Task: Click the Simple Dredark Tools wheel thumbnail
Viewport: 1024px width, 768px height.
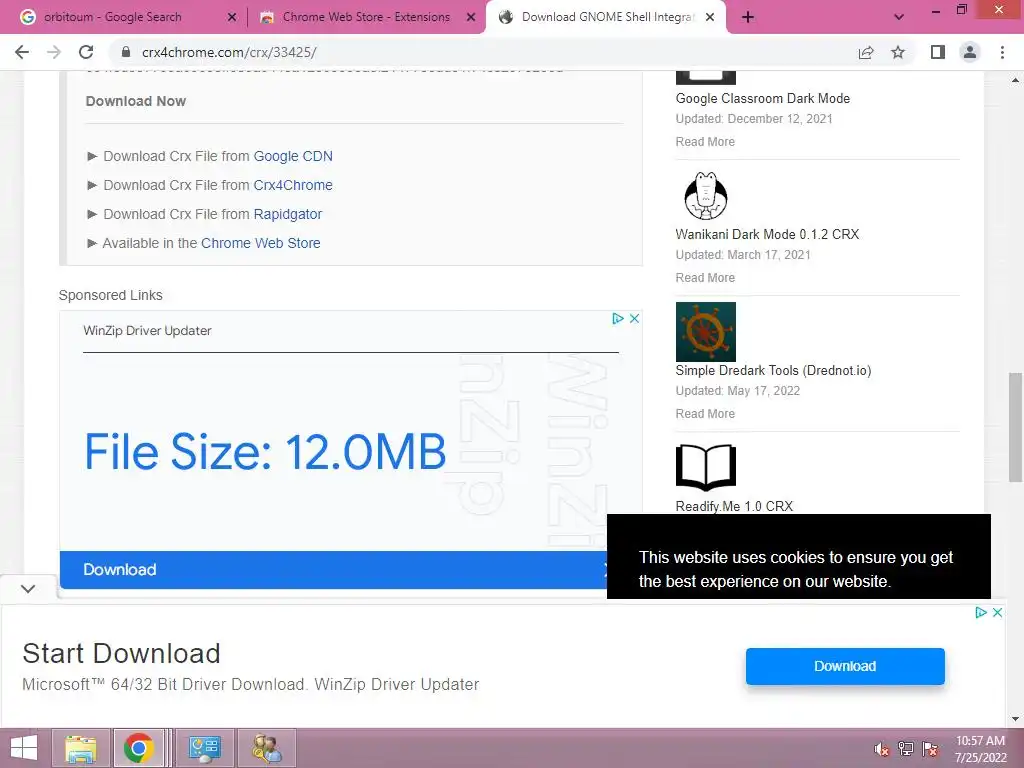Action: pos(706,331)
